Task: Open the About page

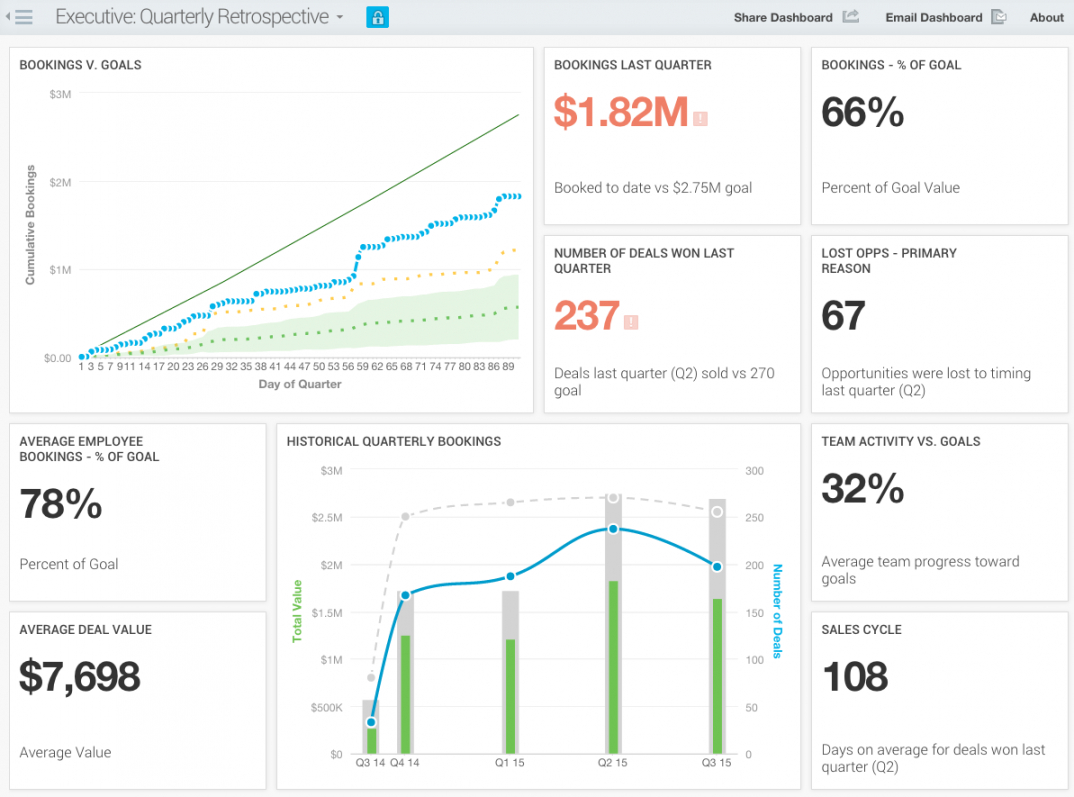Action: (1046, 17)
